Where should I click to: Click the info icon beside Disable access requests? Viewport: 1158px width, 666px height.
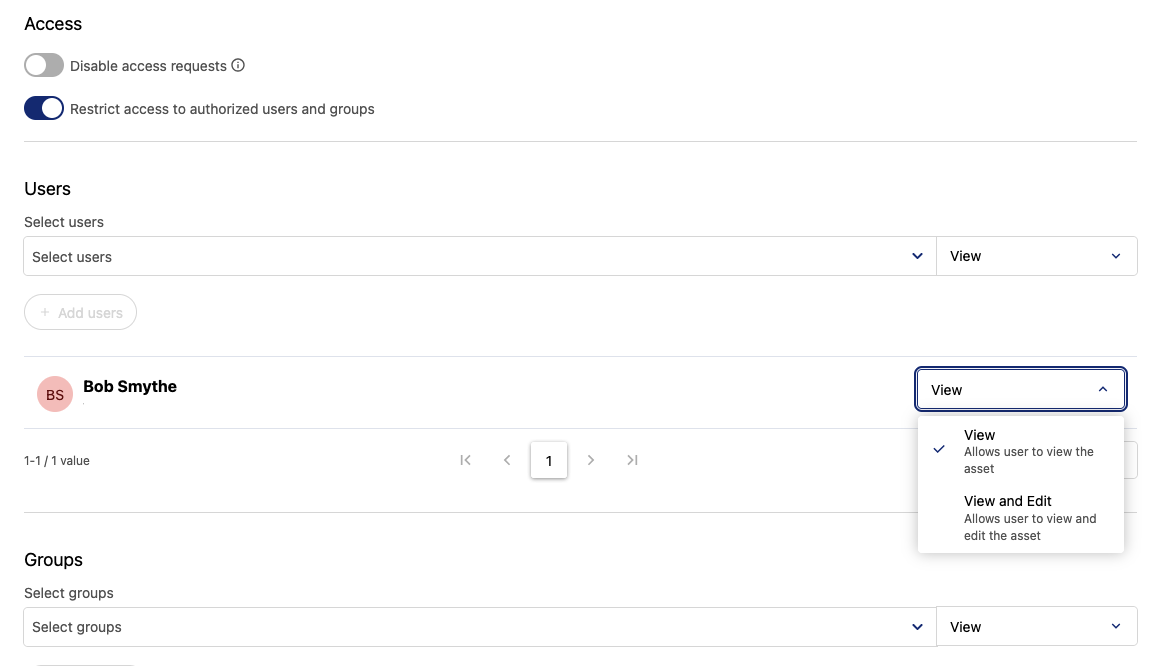tap(238, 66)
